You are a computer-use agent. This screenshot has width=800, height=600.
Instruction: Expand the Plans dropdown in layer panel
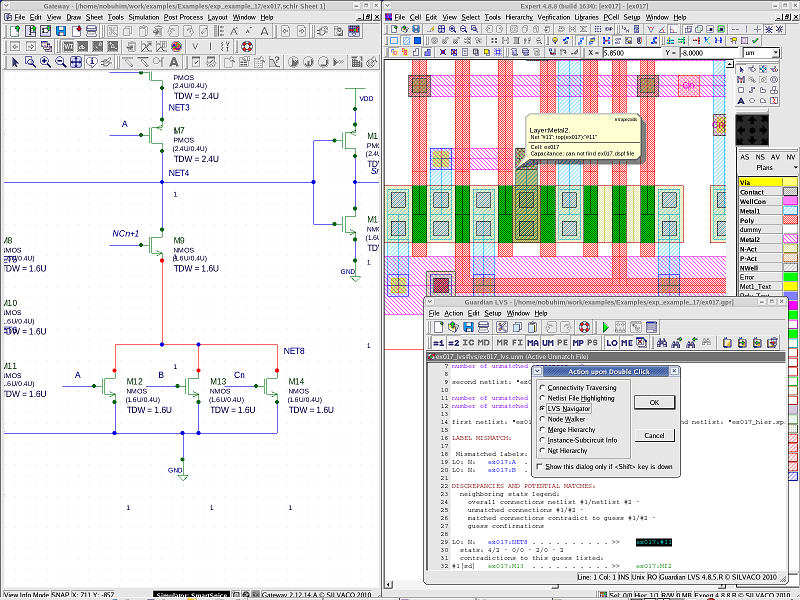pyautogui.click(x=765, y=168)
